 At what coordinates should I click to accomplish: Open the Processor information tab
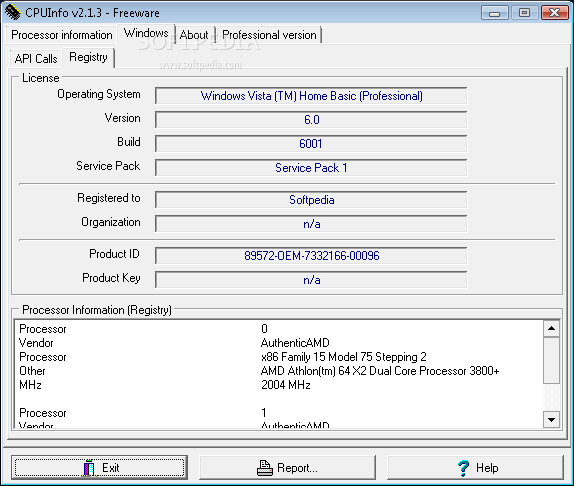[x=62, y=35]
